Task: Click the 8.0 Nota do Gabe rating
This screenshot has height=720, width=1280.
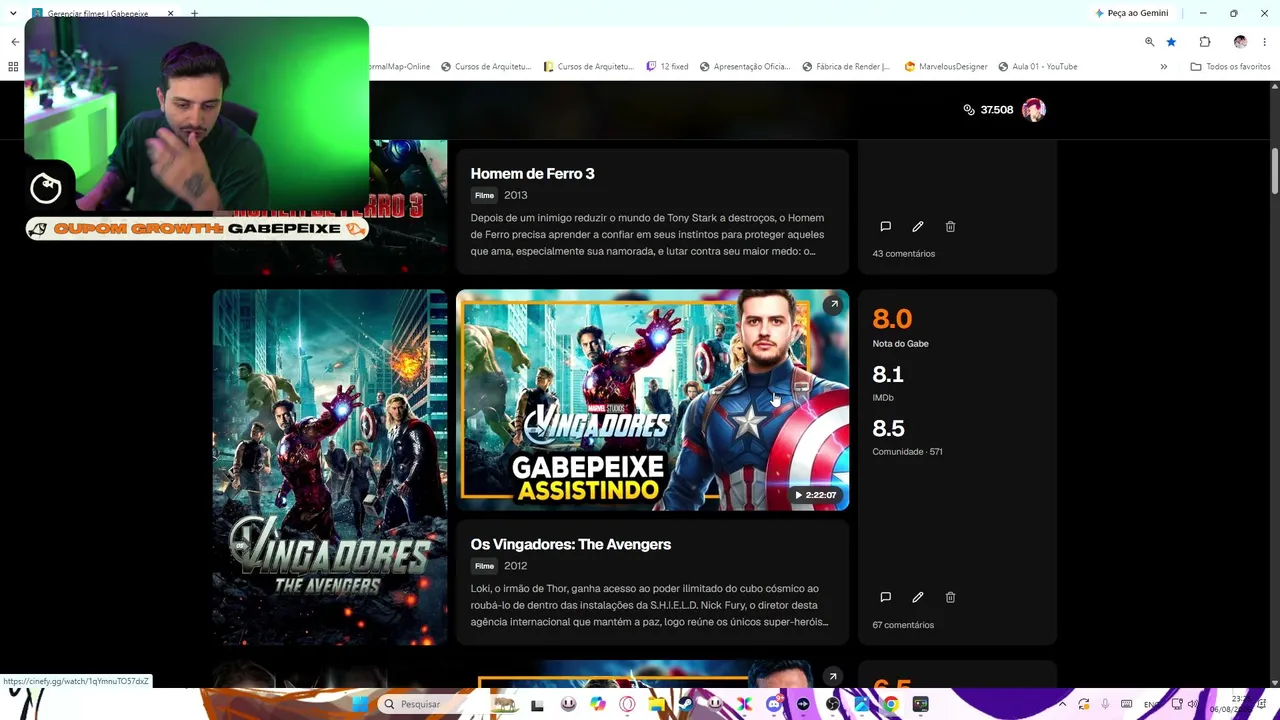Action: pos(892,319)
